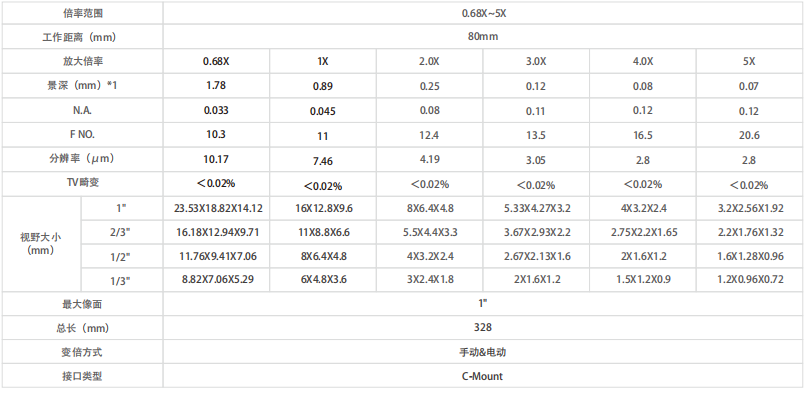Click the TV畸变 row label
This screenshot has height=393, width=806.
click(x=82, y=183)
